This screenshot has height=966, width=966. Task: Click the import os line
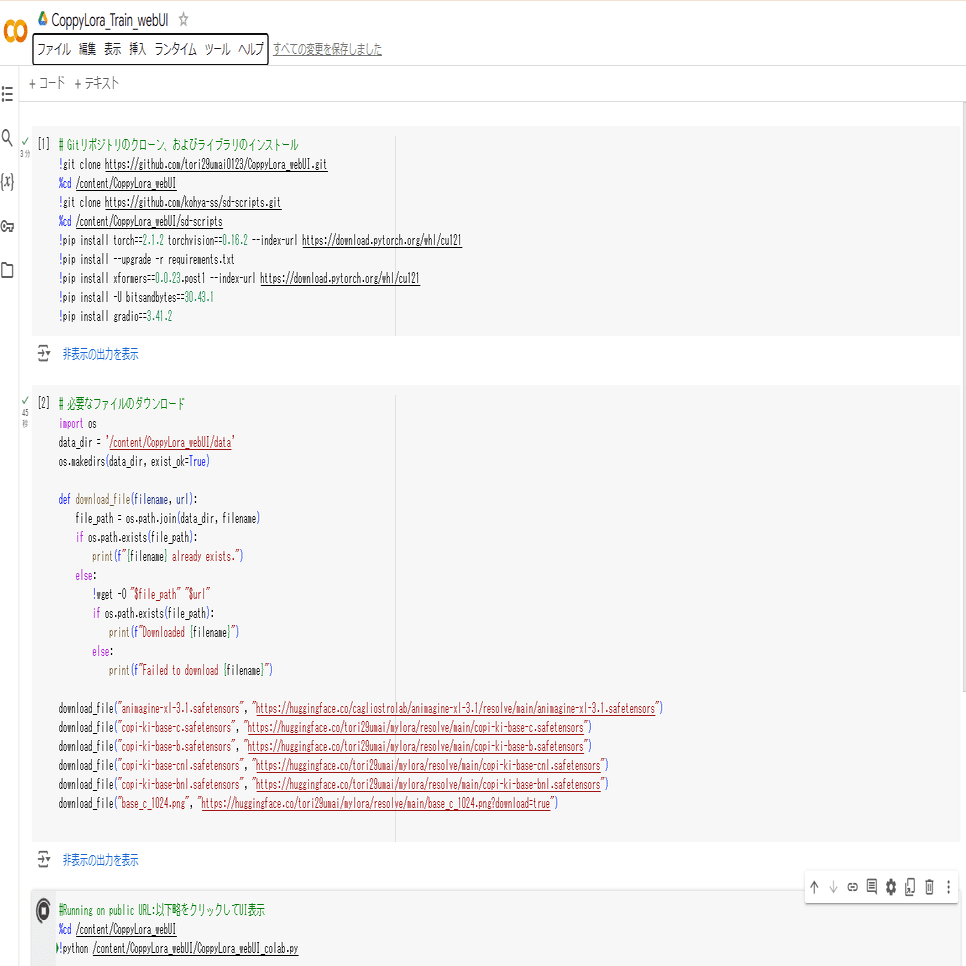pos(78,424)
